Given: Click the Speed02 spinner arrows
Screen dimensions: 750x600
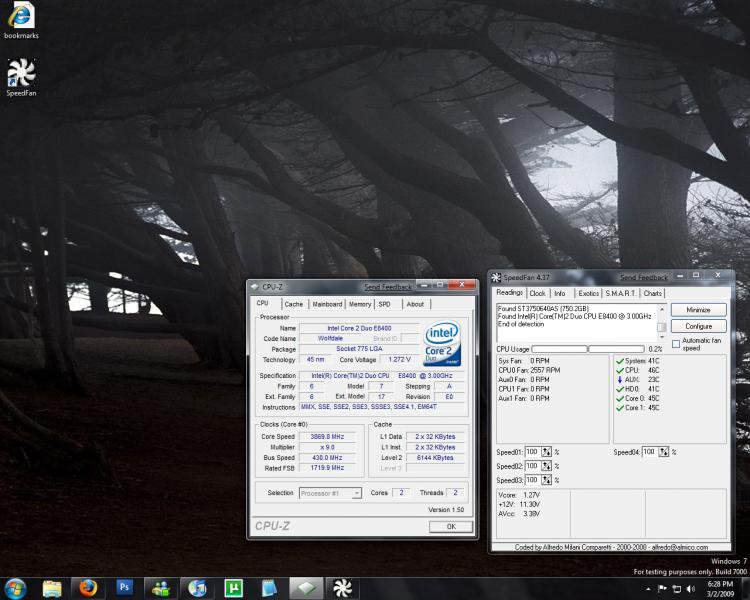Looking at the screenshot, I should [x=546, y=466].
